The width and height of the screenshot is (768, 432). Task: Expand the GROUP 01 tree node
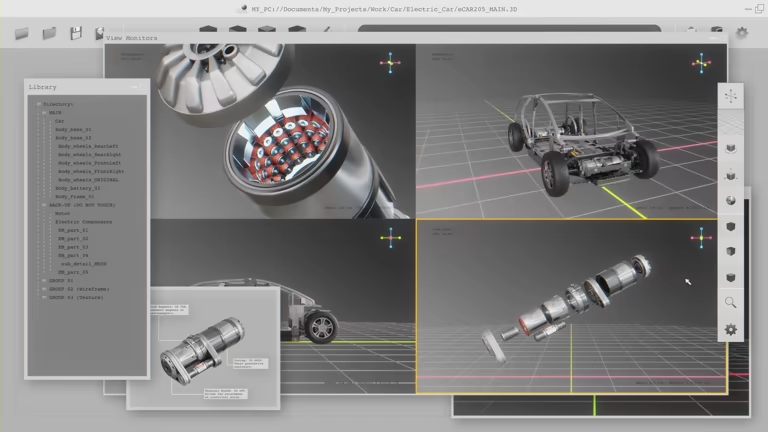[x=43, y=281]
